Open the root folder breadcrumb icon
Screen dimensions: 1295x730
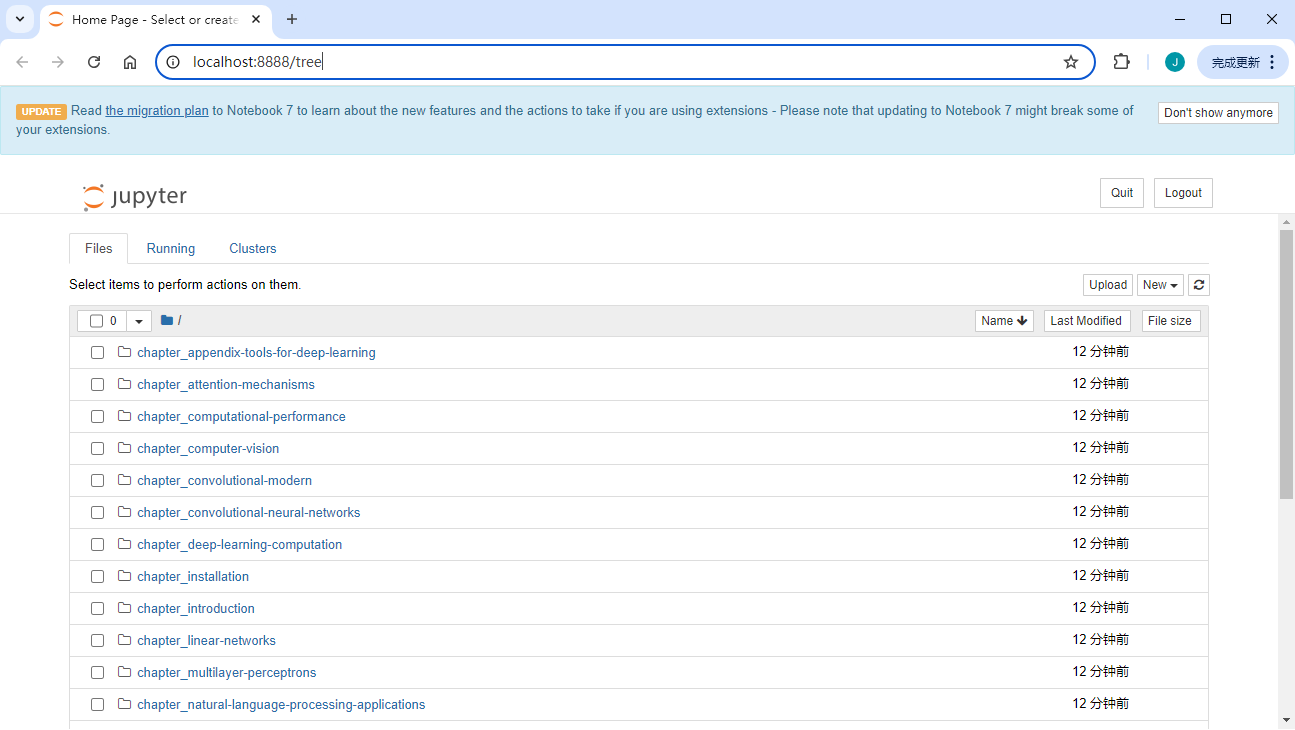(167, 321)
